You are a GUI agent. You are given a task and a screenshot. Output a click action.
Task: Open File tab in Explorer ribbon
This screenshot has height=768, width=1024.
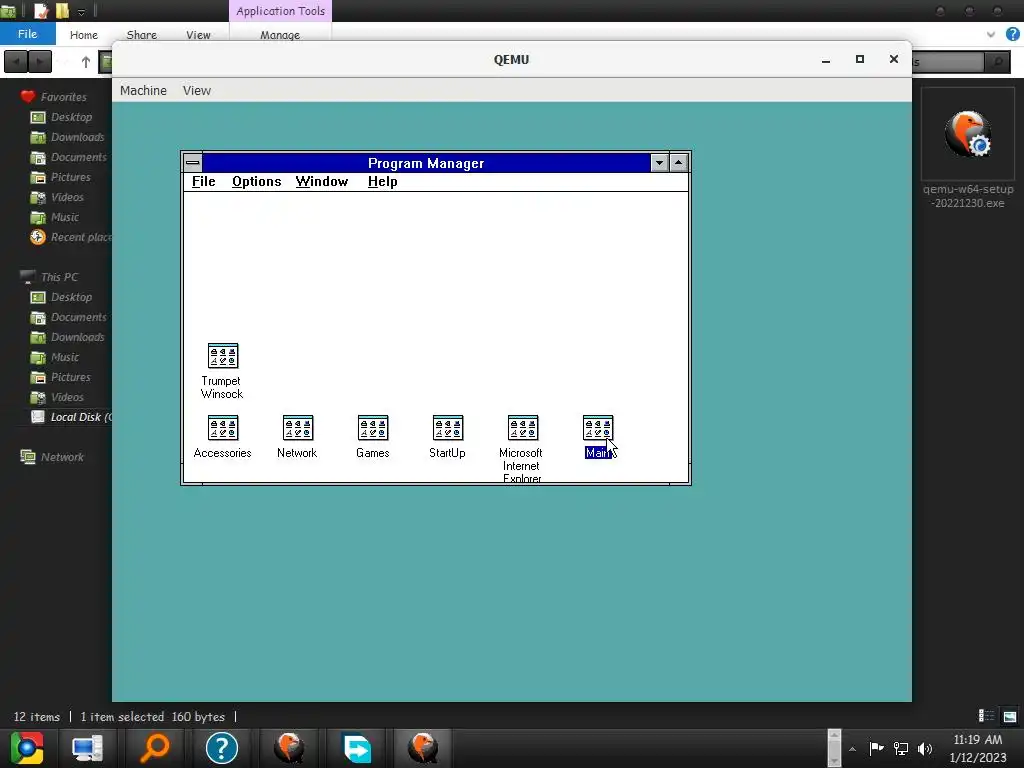coord(27,34)
